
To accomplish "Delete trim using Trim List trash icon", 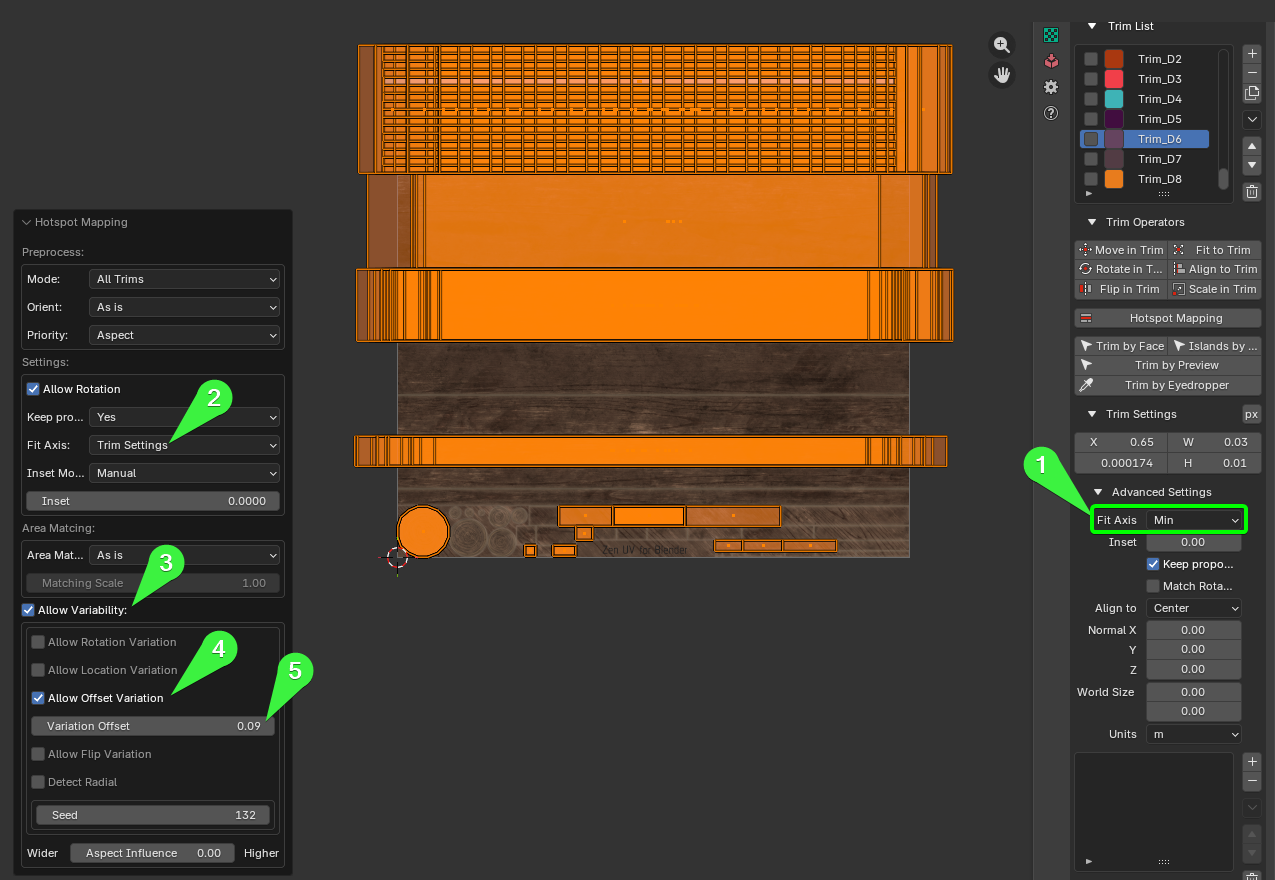I will coord(1252,192).
